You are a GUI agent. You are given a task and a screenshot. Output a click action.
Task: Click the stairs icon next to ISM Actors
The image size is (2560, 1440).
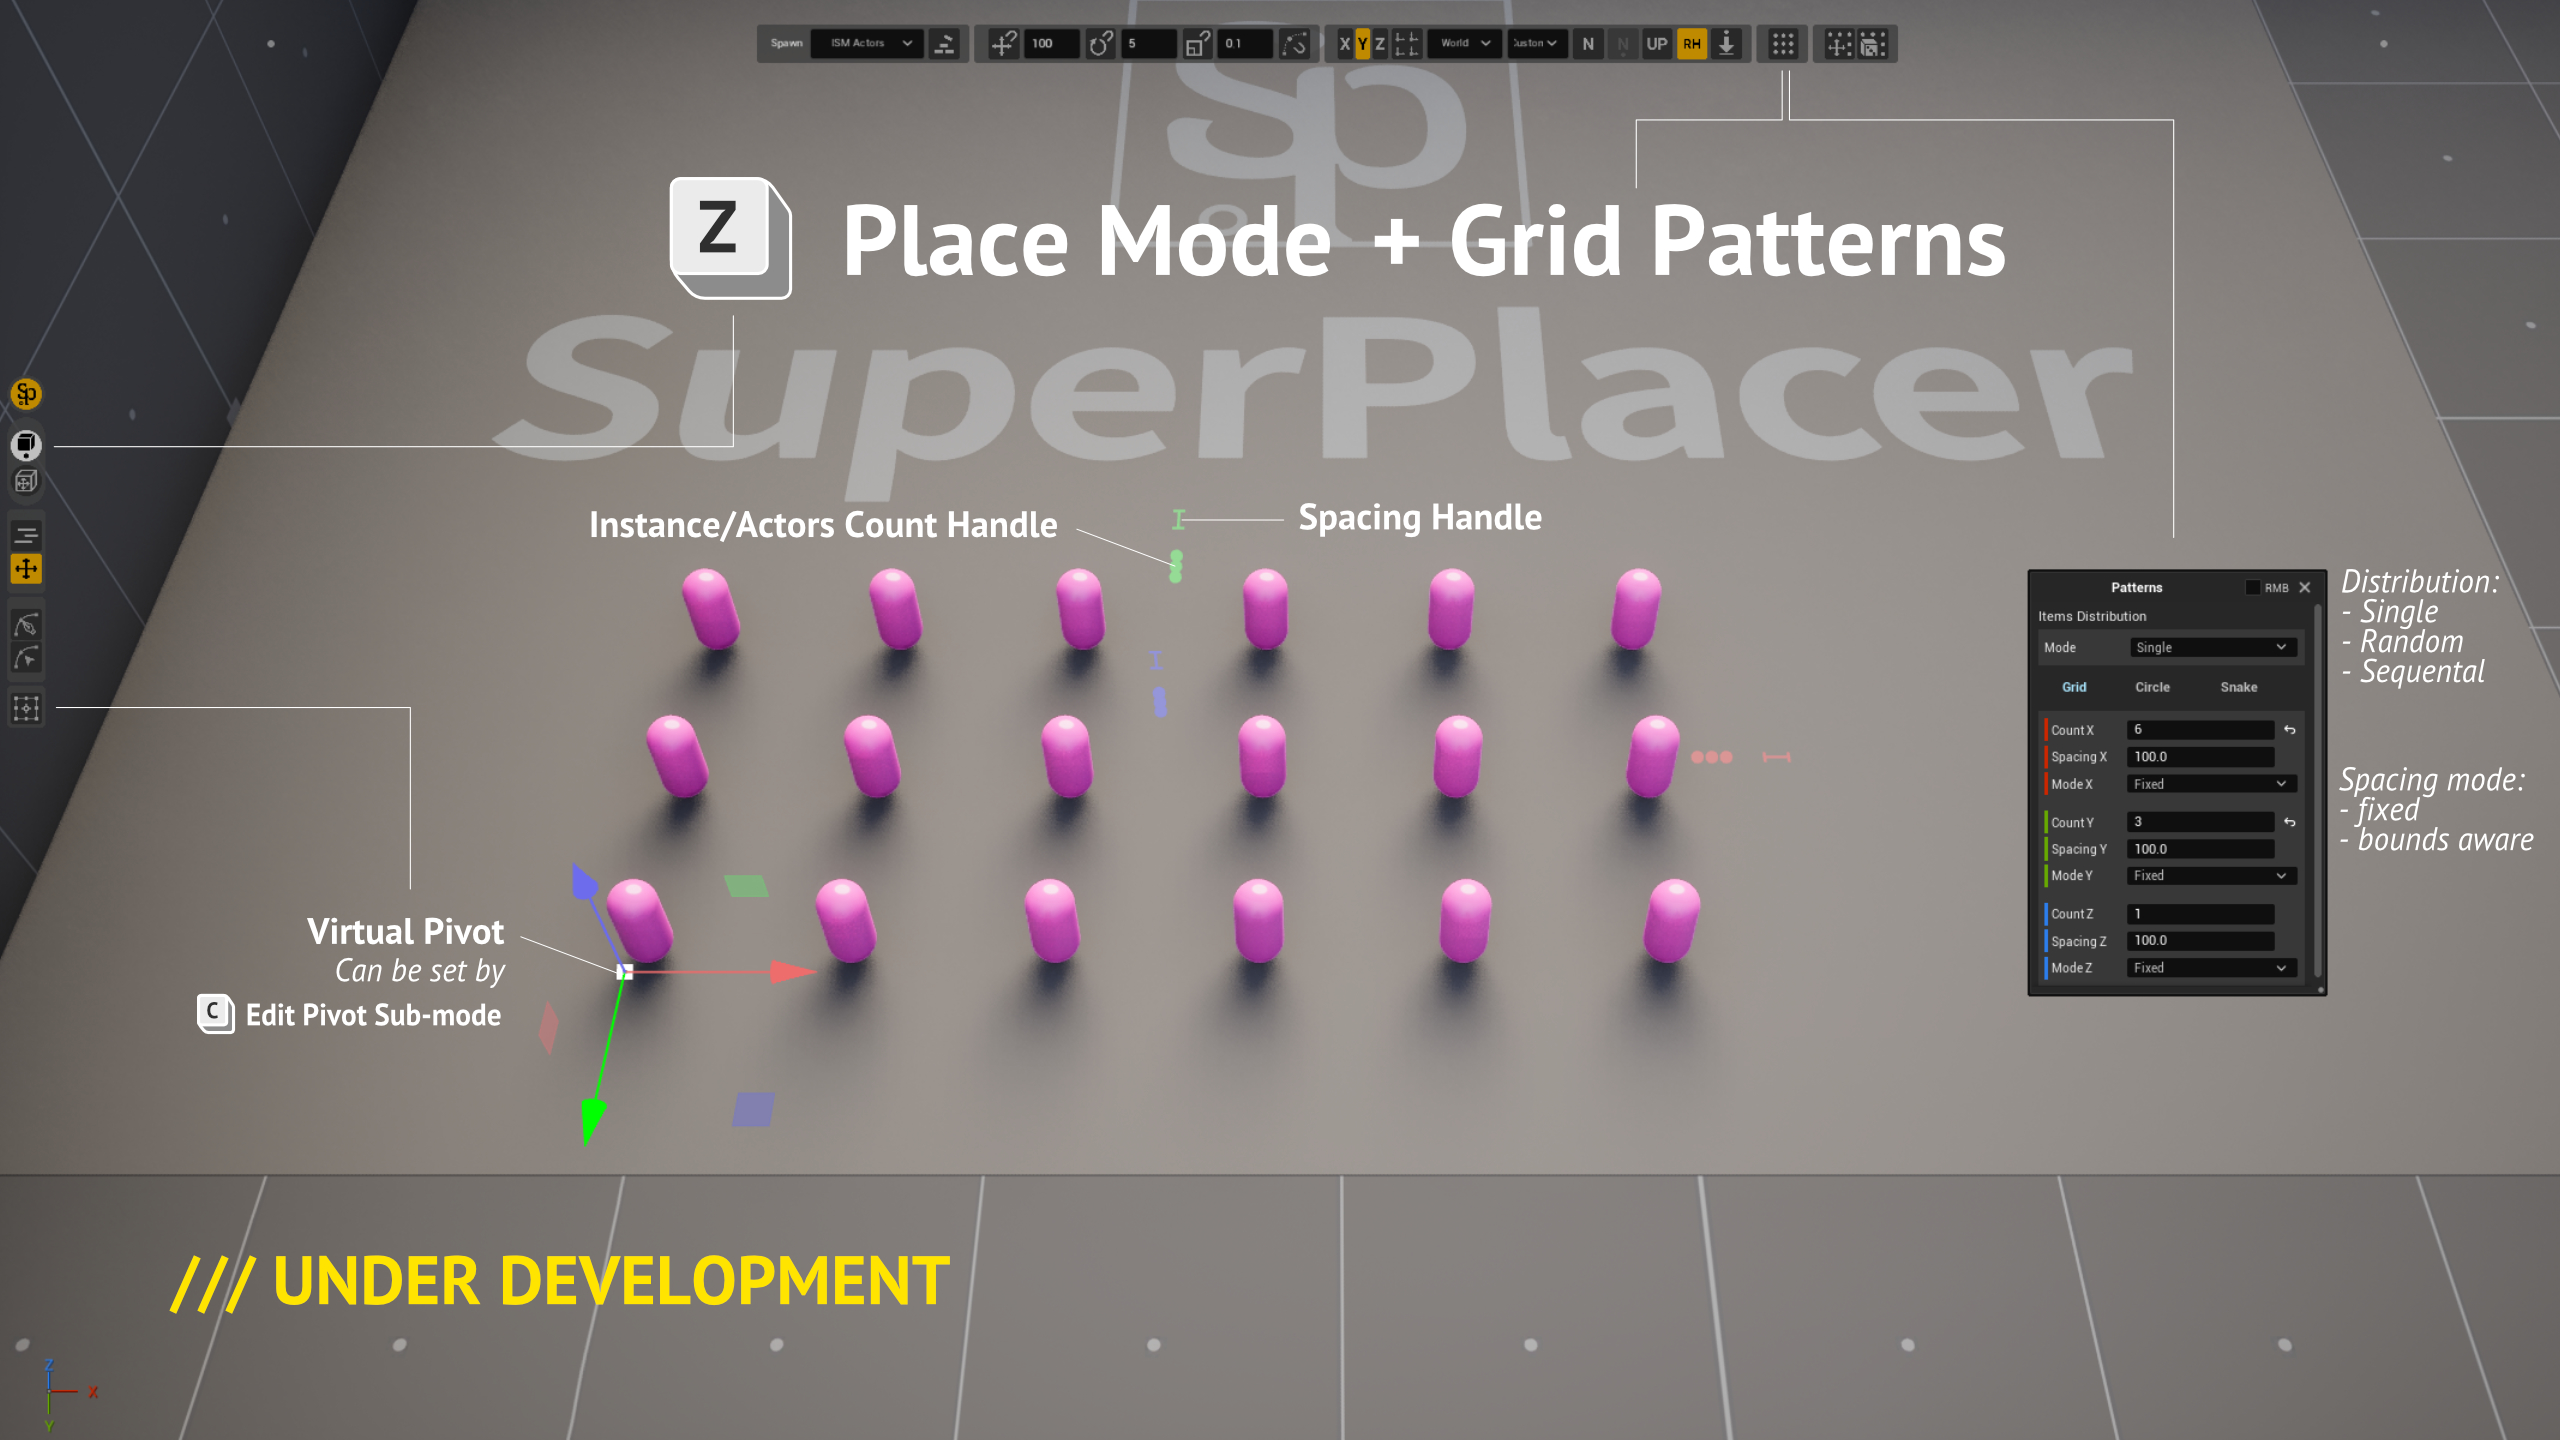[944, 43]
